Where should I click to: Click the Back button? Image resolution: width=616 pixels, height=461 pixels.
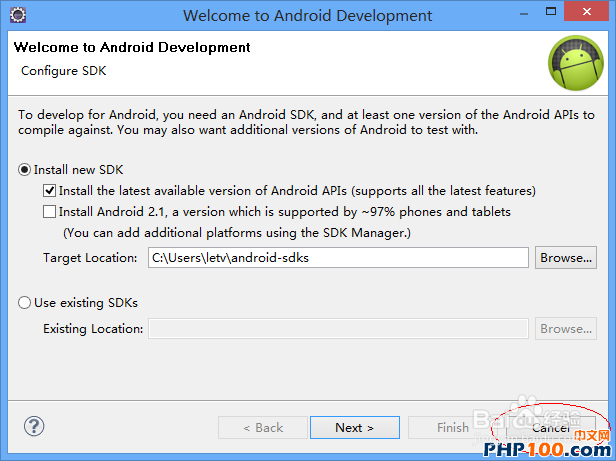[x=263, y=428]
